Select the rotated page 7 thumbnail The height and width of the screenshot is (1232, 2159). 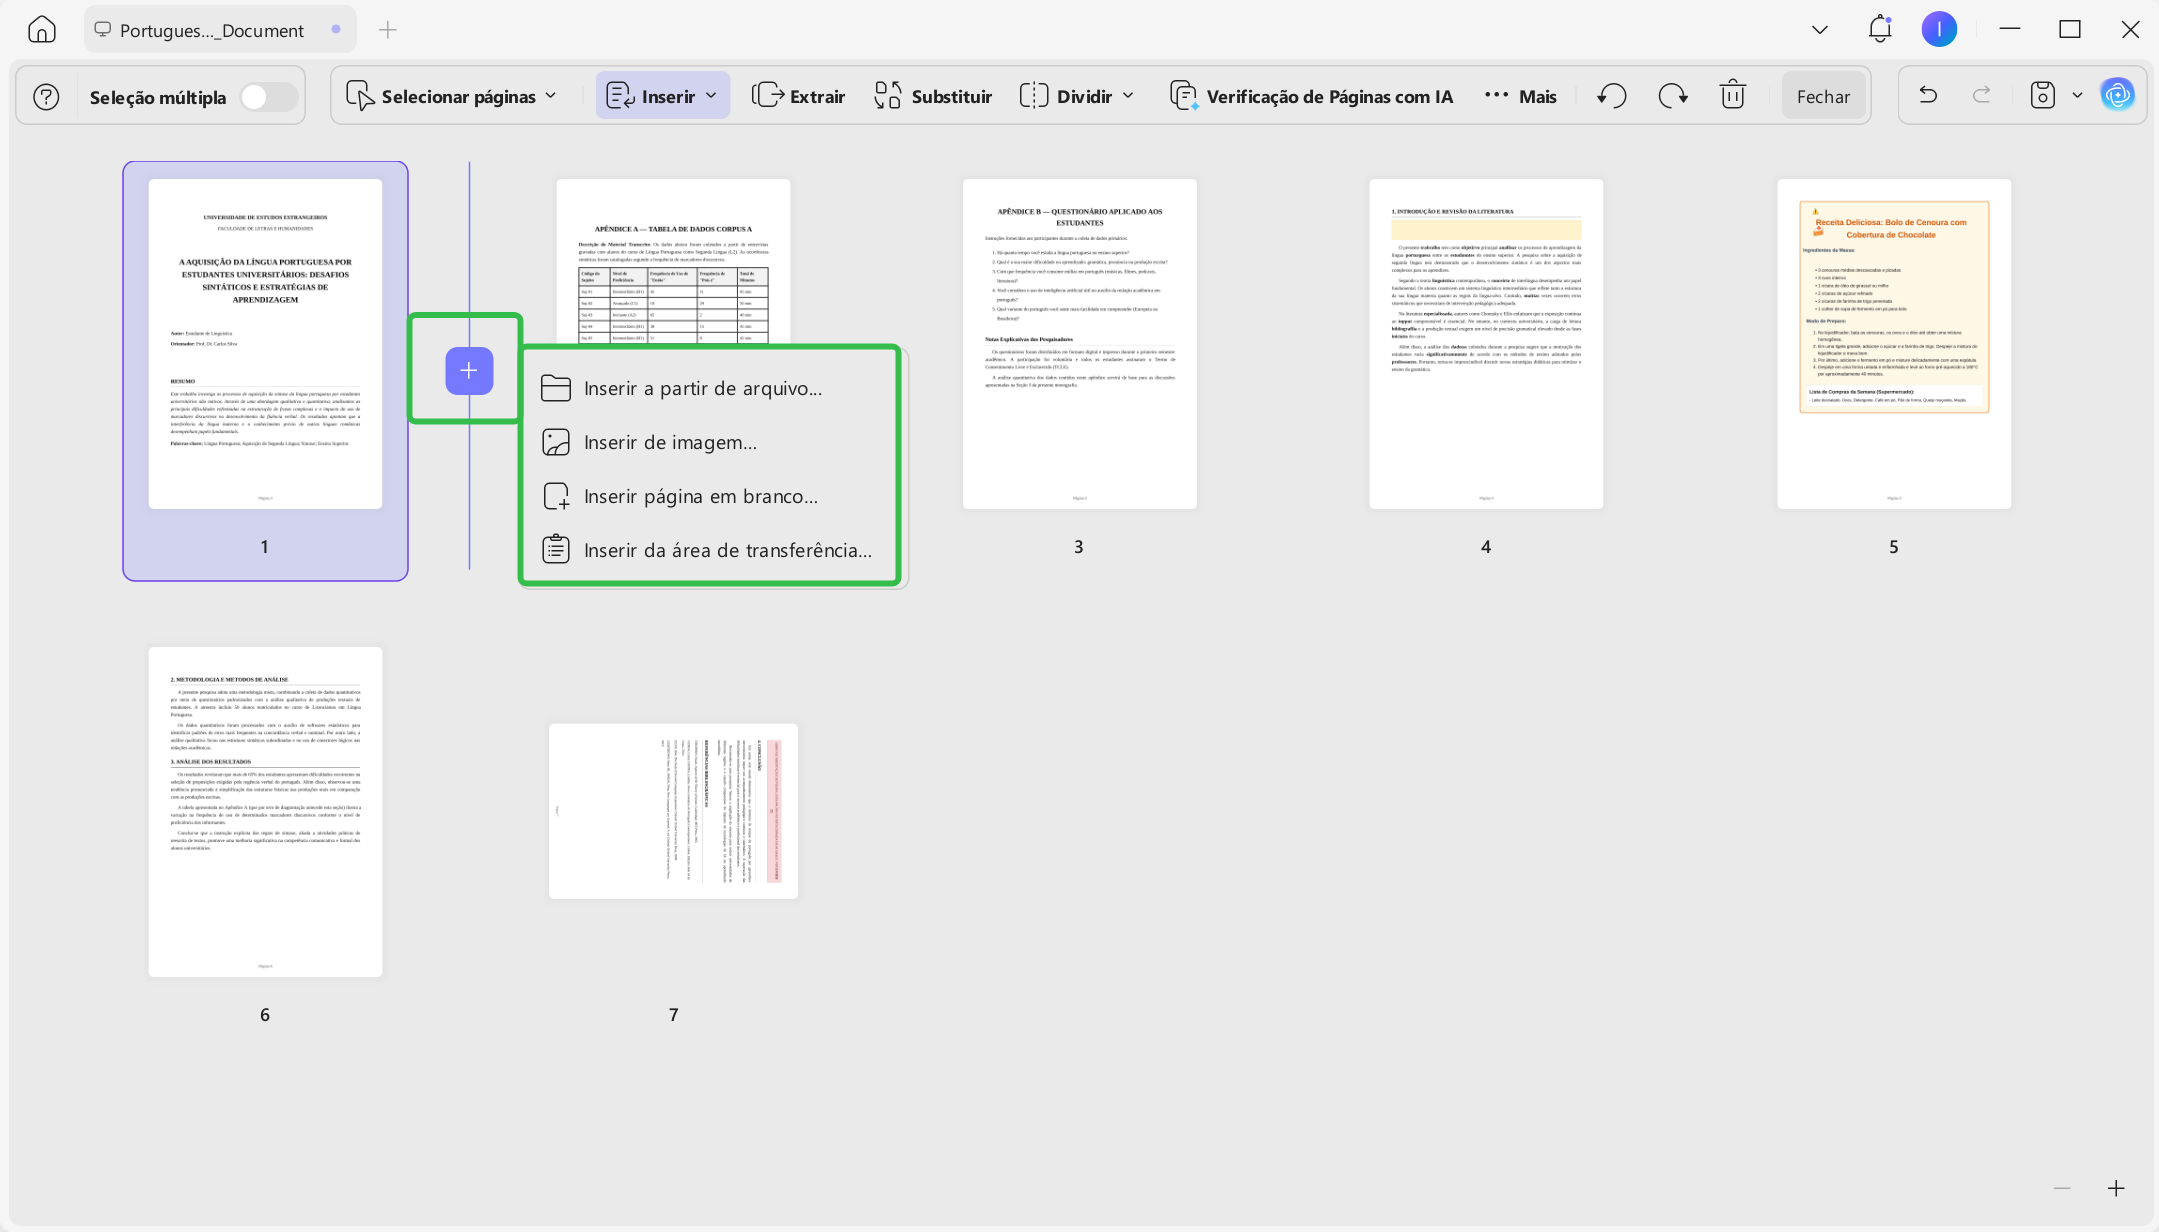tap(673, 811)
